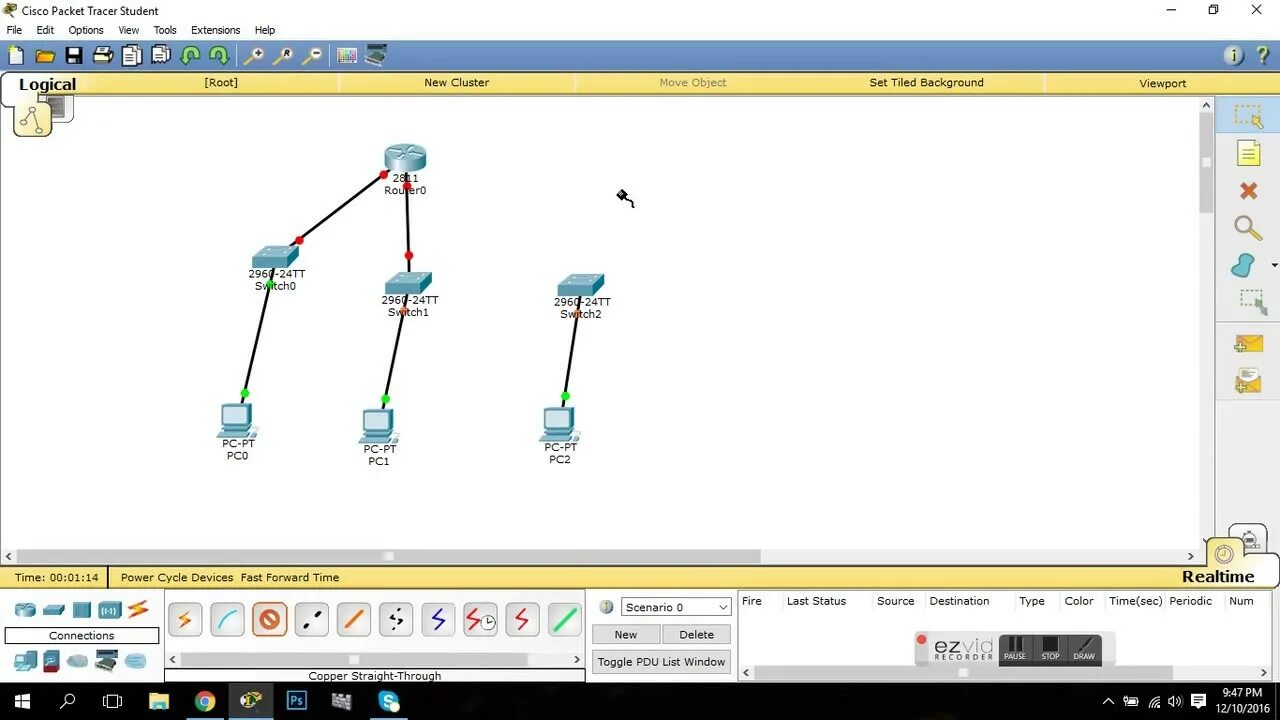Click the Logical workspace tab
Image resolution: width=1280 pixels, height=720 pixels.
(x=47, y=85)
